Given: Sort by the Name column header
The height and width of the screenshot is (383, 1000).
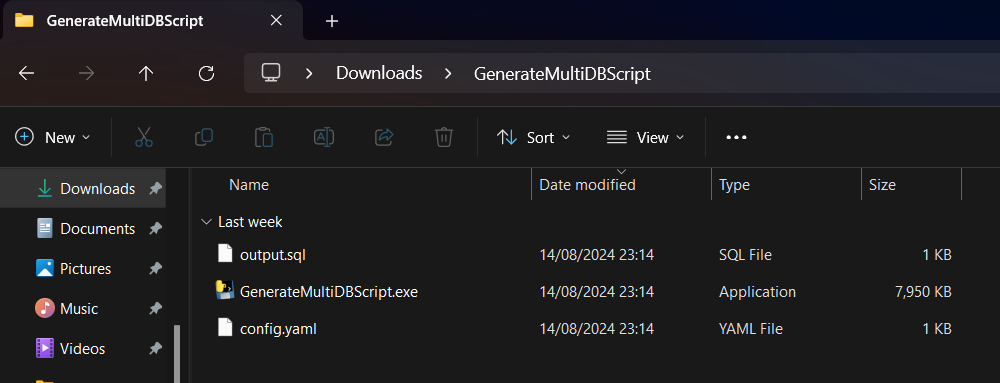Looking at the screenshot, I should (249, 185).
